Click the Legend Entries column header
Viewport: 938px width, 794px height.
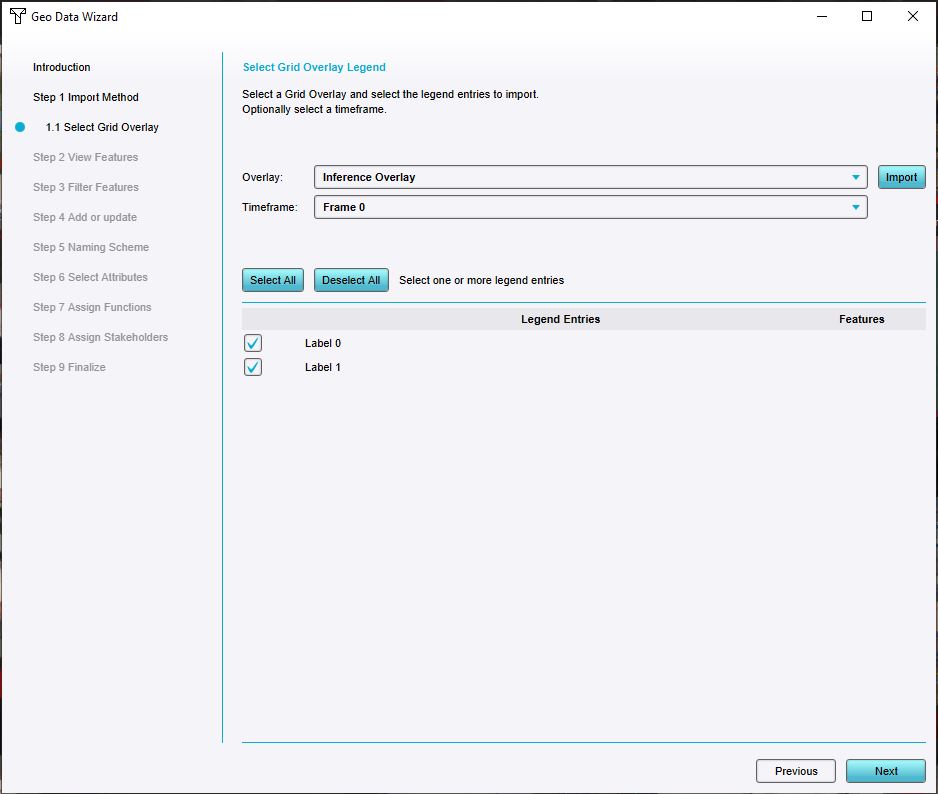(560, 319)
